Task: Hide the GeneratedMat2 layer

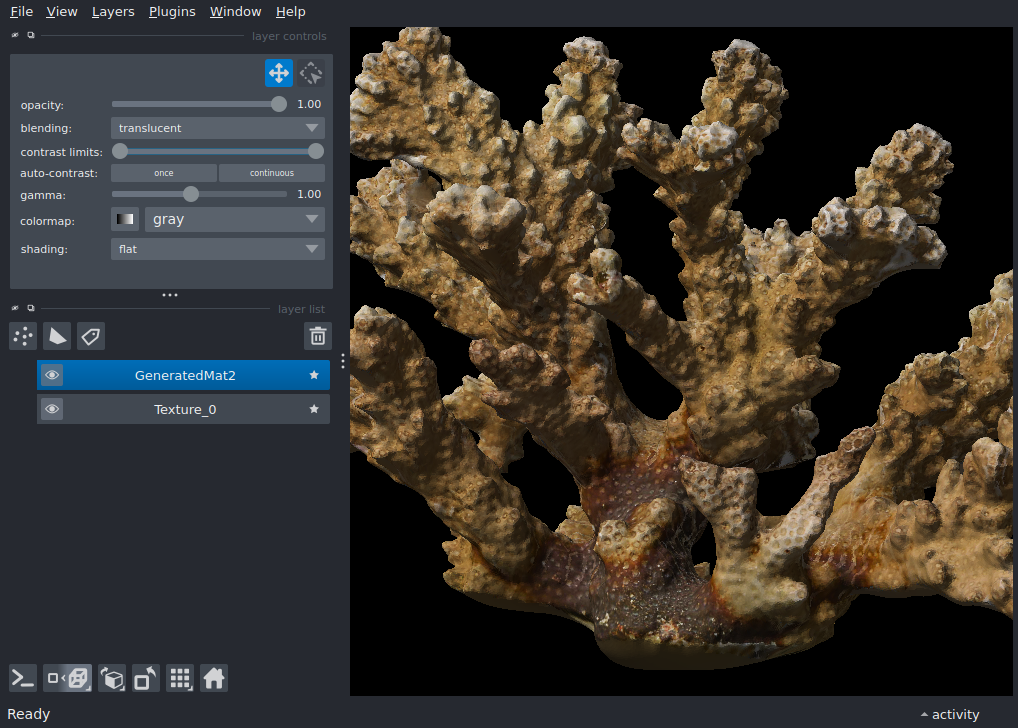Action: (x=52, y=374)
